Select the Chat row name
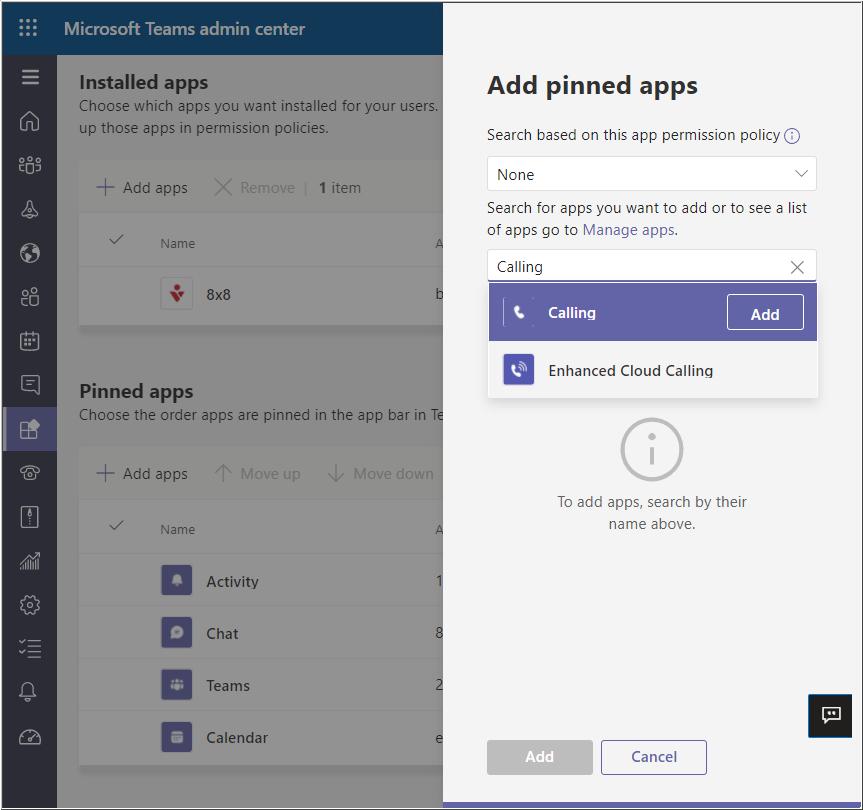The image size is (863, 810). (222, 634)
